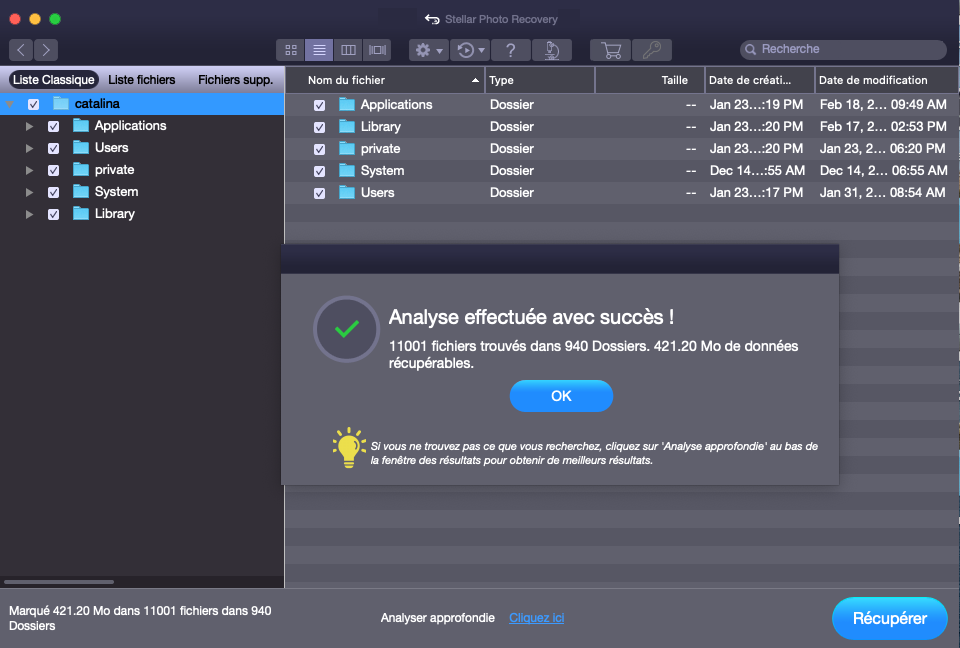The width and height of the screenshot is (960, 648).
Task: Uncheck System checkbox in the file list
Action: coord(320,171)
